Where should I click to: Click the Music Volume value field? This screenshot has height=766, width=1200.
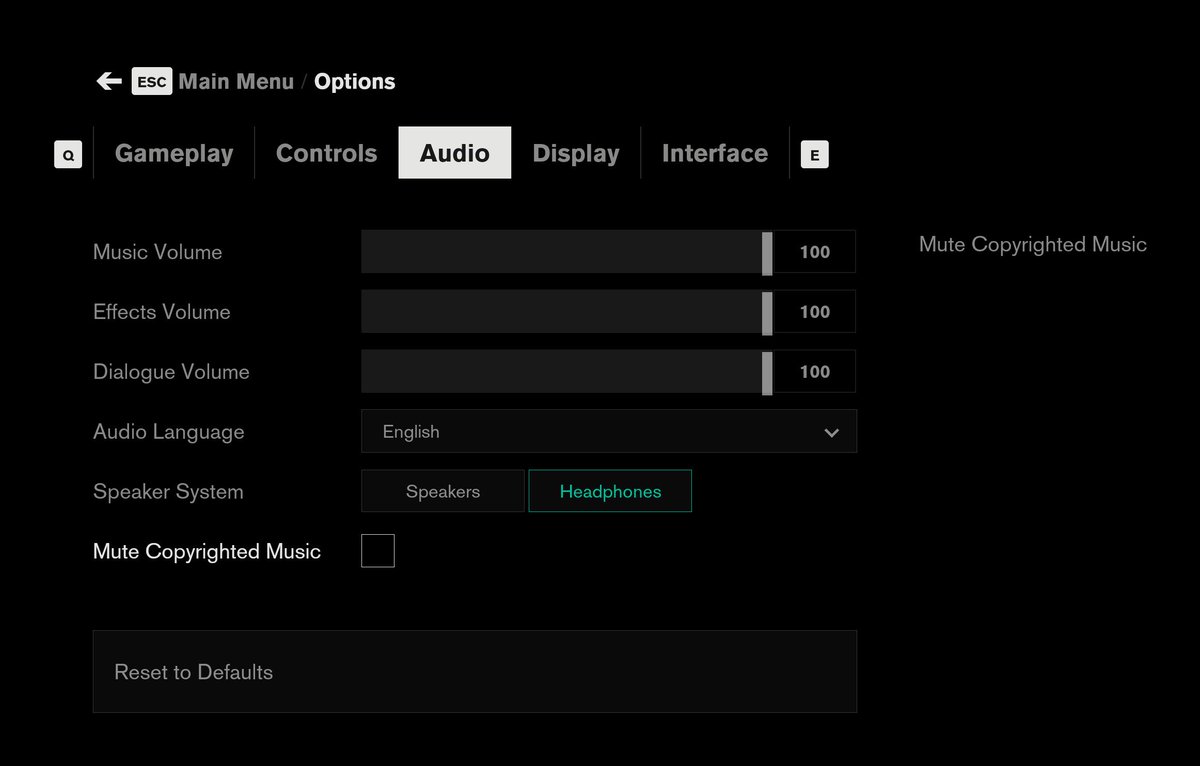click(815, 252)
